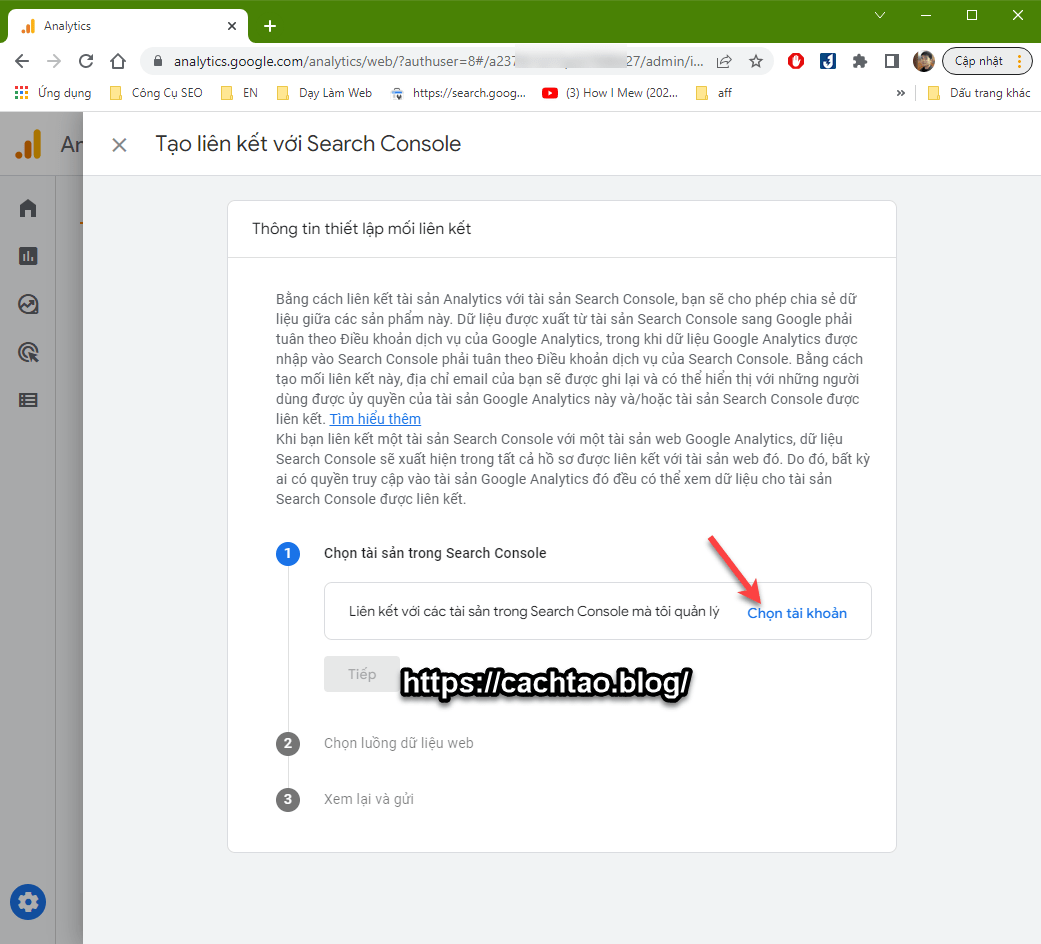This screenshot has width=1041, height=944.
Task: Go back with browser back arrow
Action: coord(22,61)
